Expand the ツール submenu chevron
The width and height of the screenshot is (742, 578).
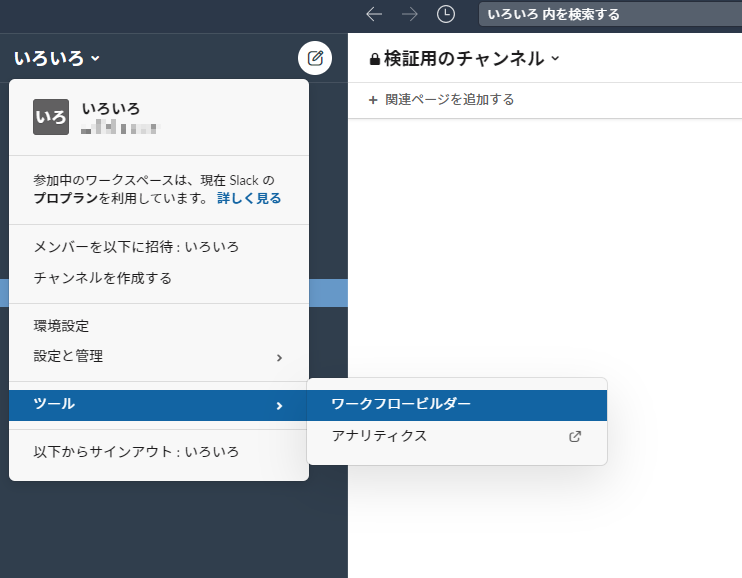(x=279, y=406)
